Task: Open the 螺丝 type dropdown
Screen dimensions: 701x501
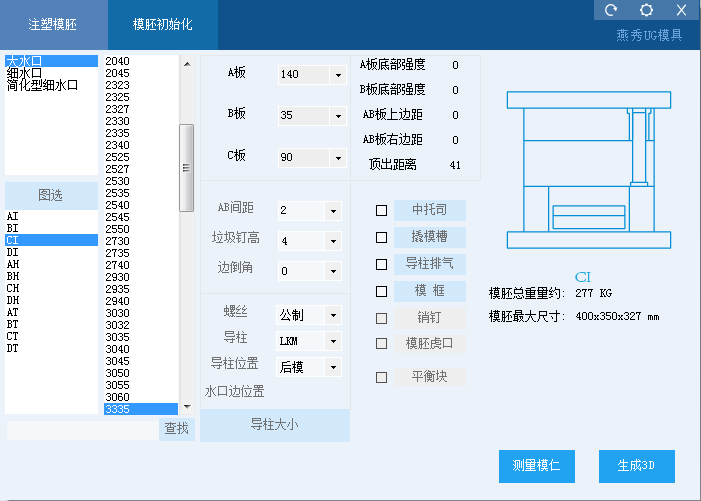Action: click(x=333, y=316)
